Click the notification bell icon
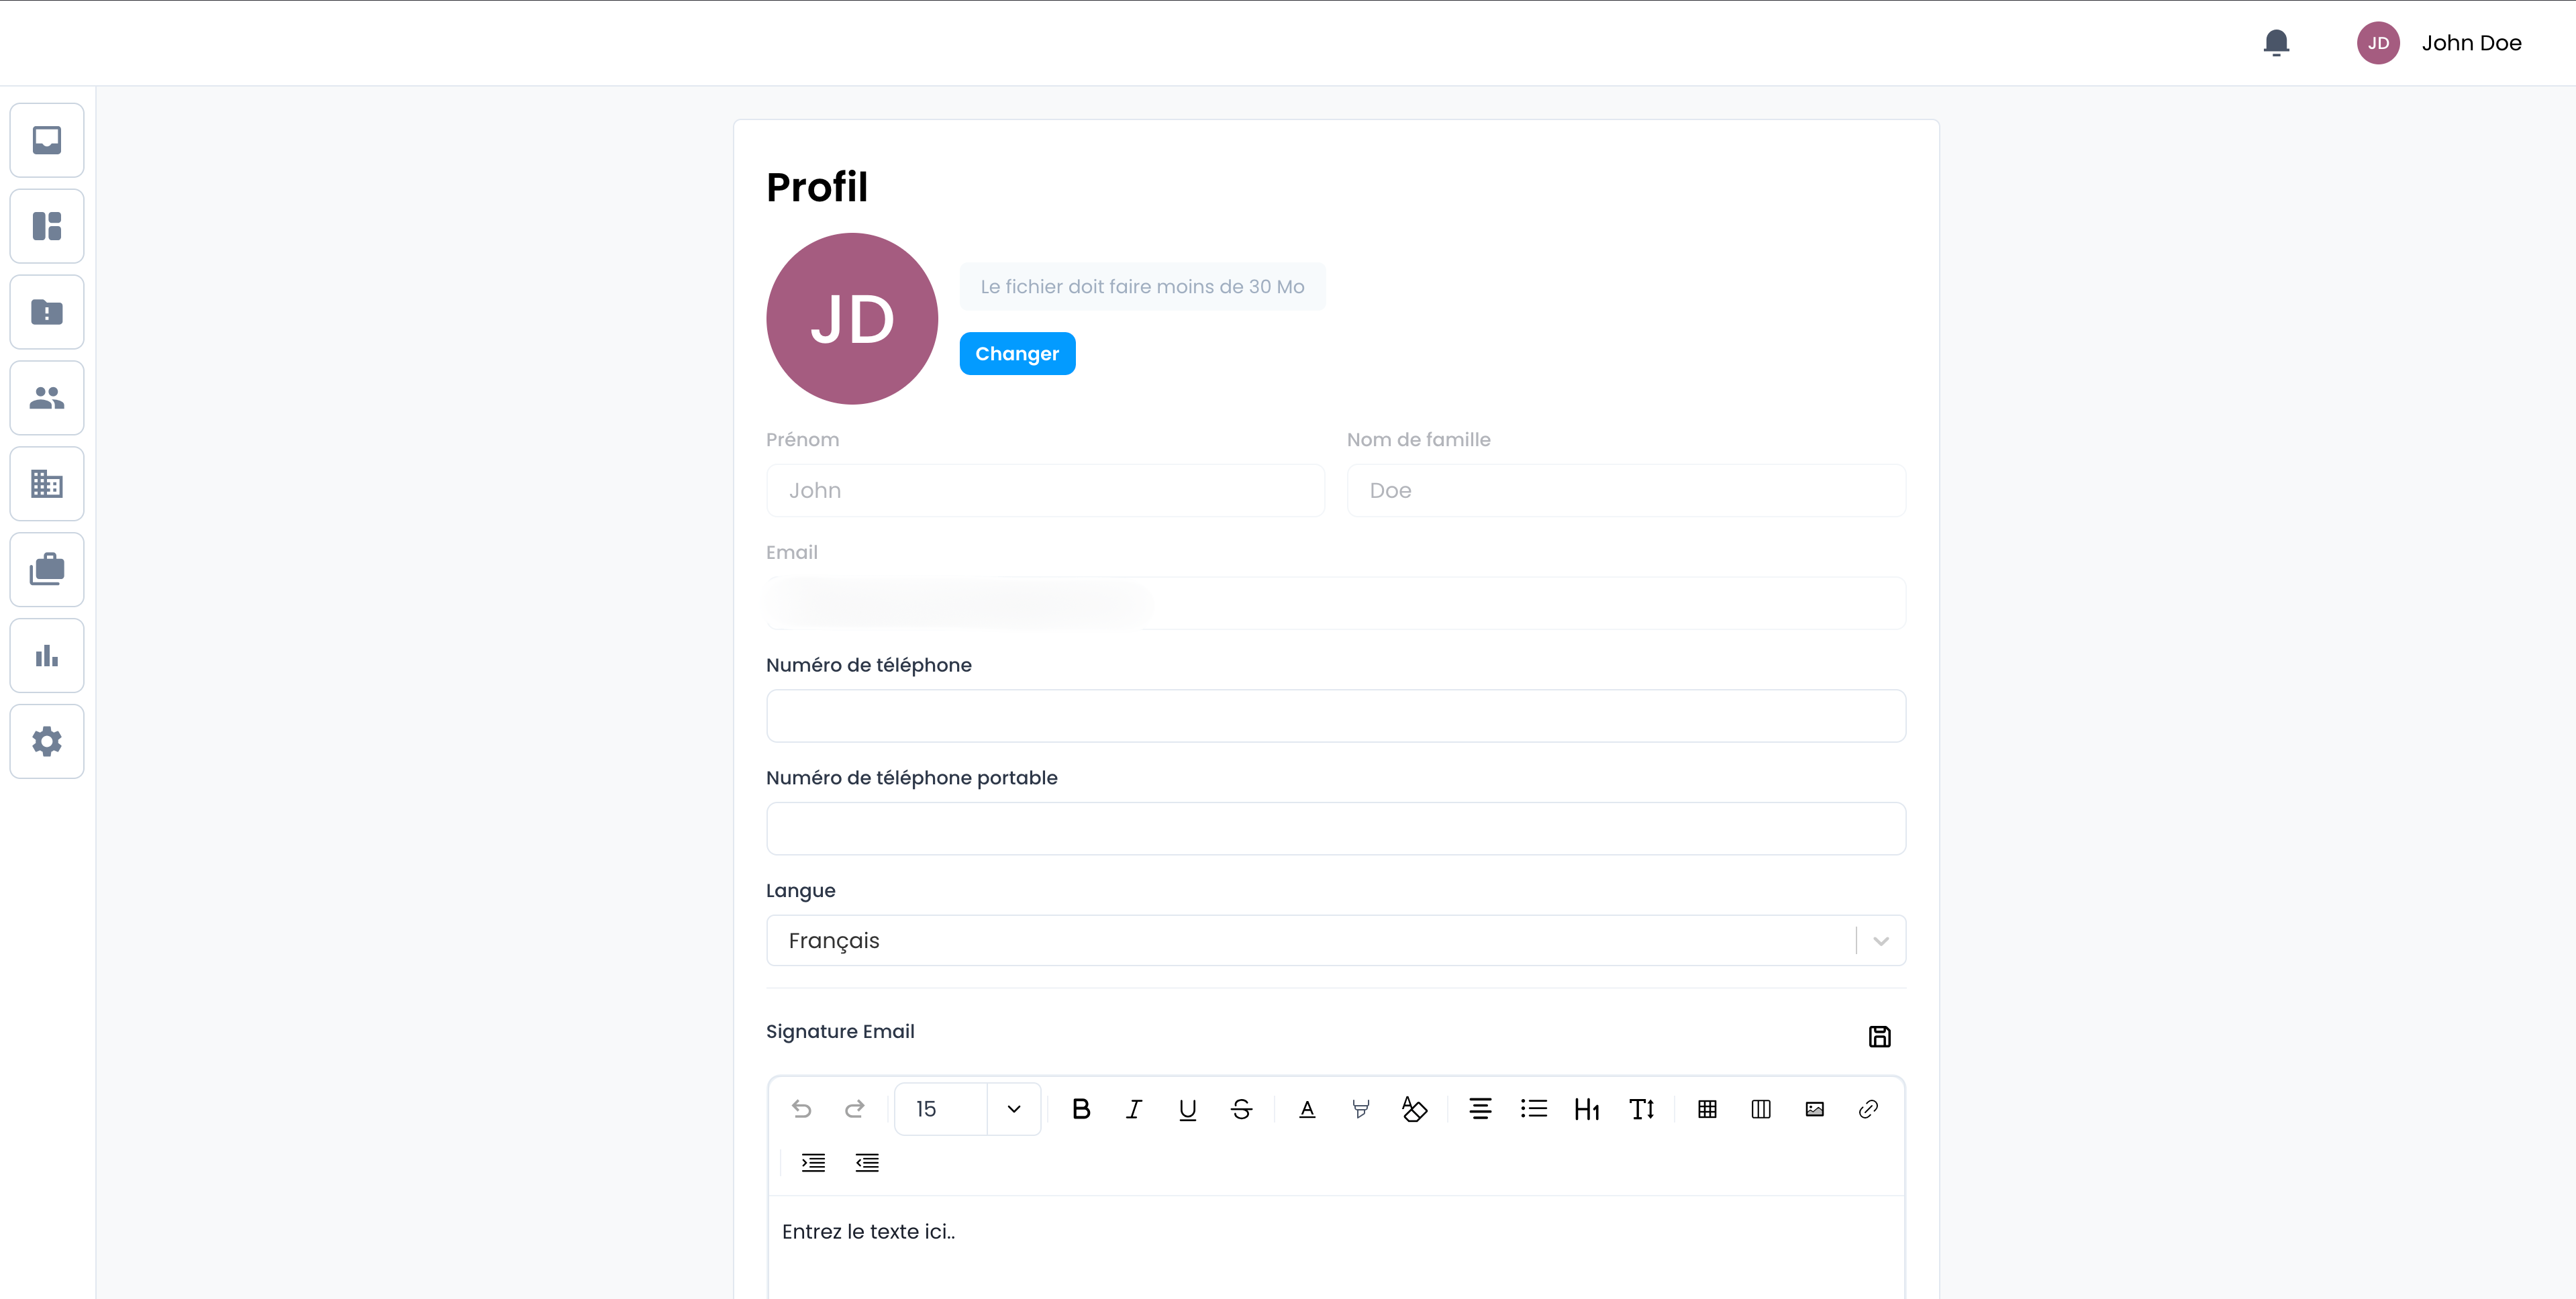 click(2276, 43)
